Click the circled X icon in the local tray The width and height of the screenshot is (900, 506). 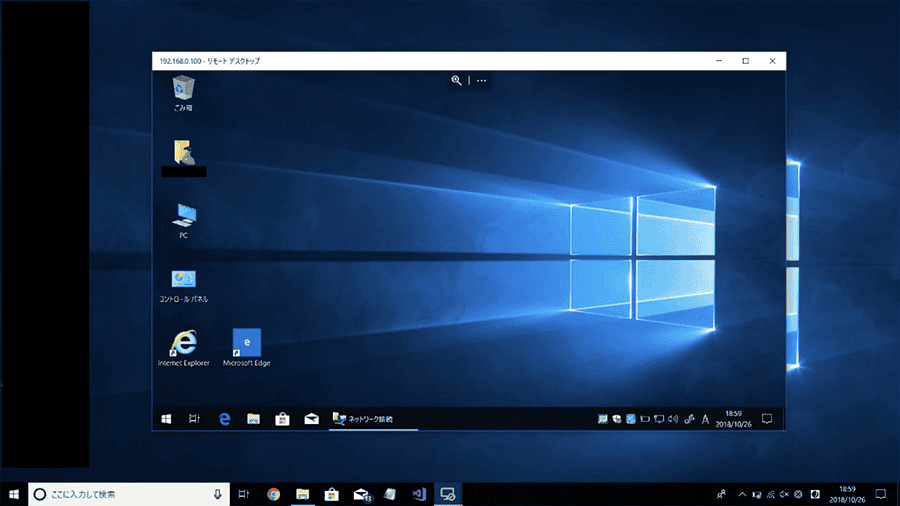click(798, 494)
